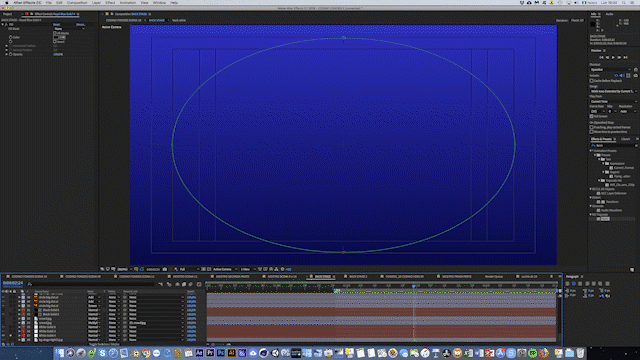The height and width of the screenshot is (360, 640).
Task: Click the timeline current timecode
Action: click(x=13, y=283)
